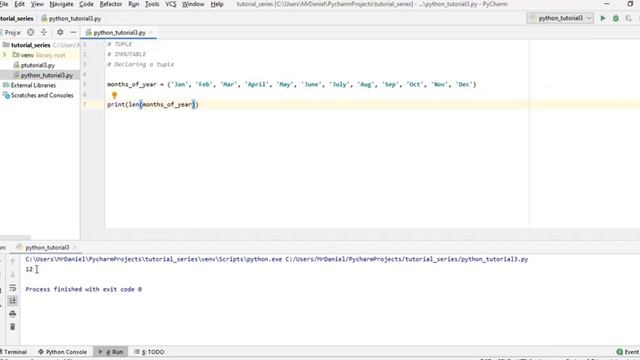The image size is (640, 360).
Task: Select External Libraries node
Action: coord(33,85)
